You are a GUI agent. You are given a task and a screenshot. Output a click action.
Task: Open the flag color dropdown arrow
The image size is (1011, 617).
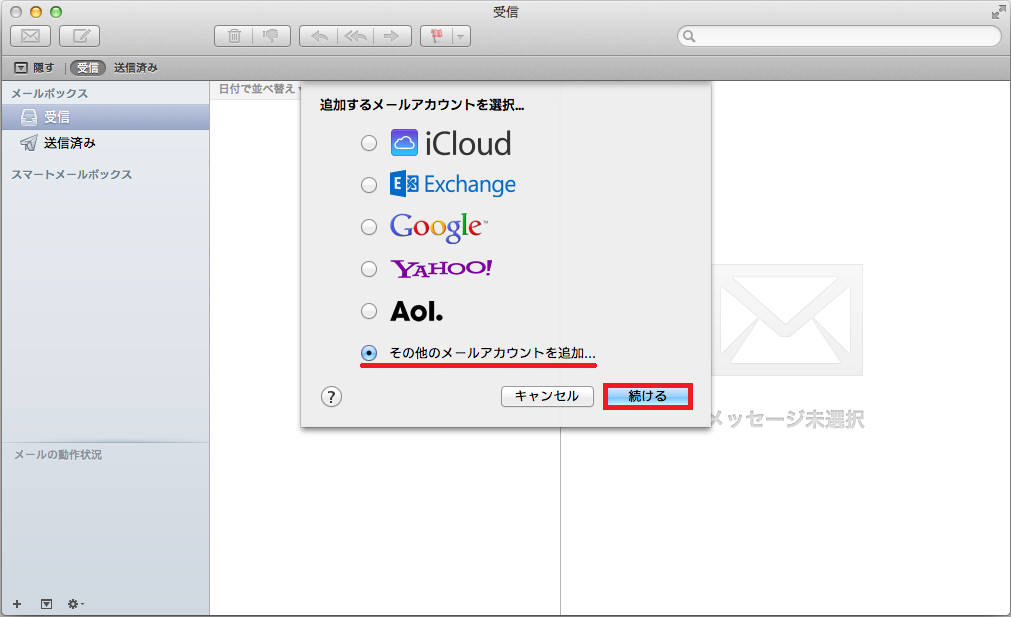[460, 36]
